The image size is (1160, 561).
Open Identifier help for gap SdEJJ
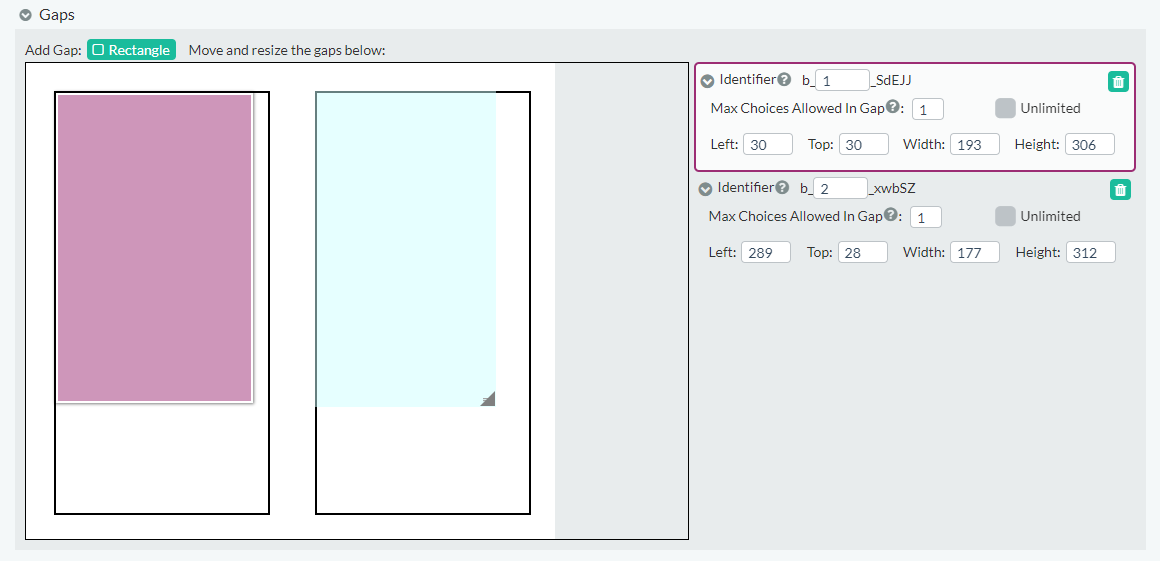tap(784, 79)
